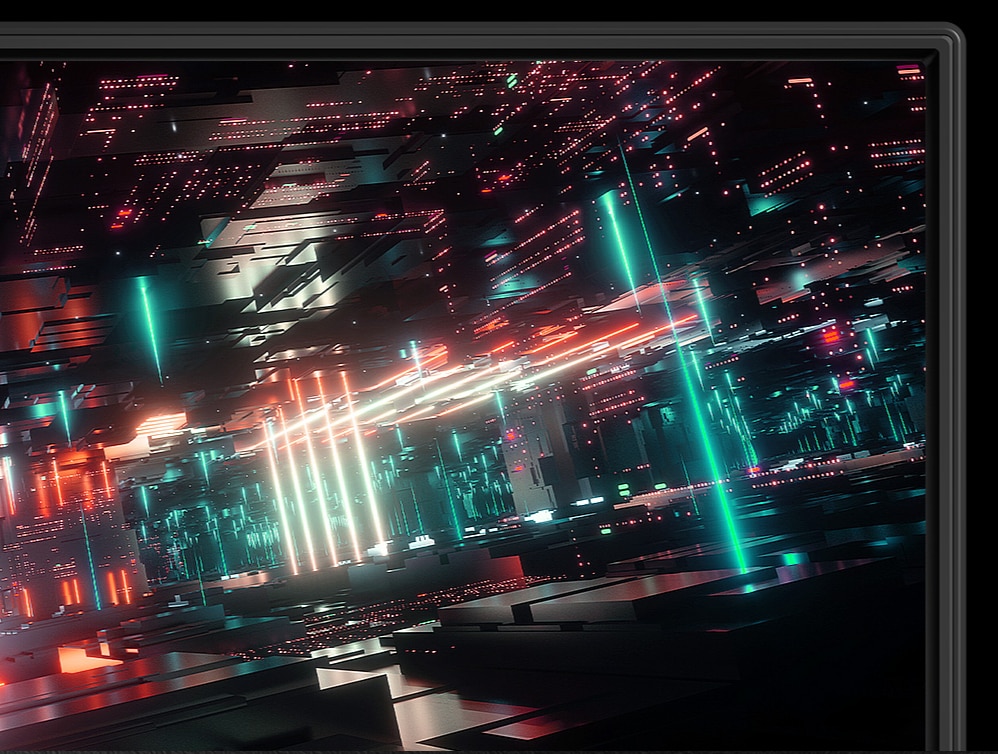
Task: Click the right vertical edge of monitor bezel
Action: click(950, 400)
